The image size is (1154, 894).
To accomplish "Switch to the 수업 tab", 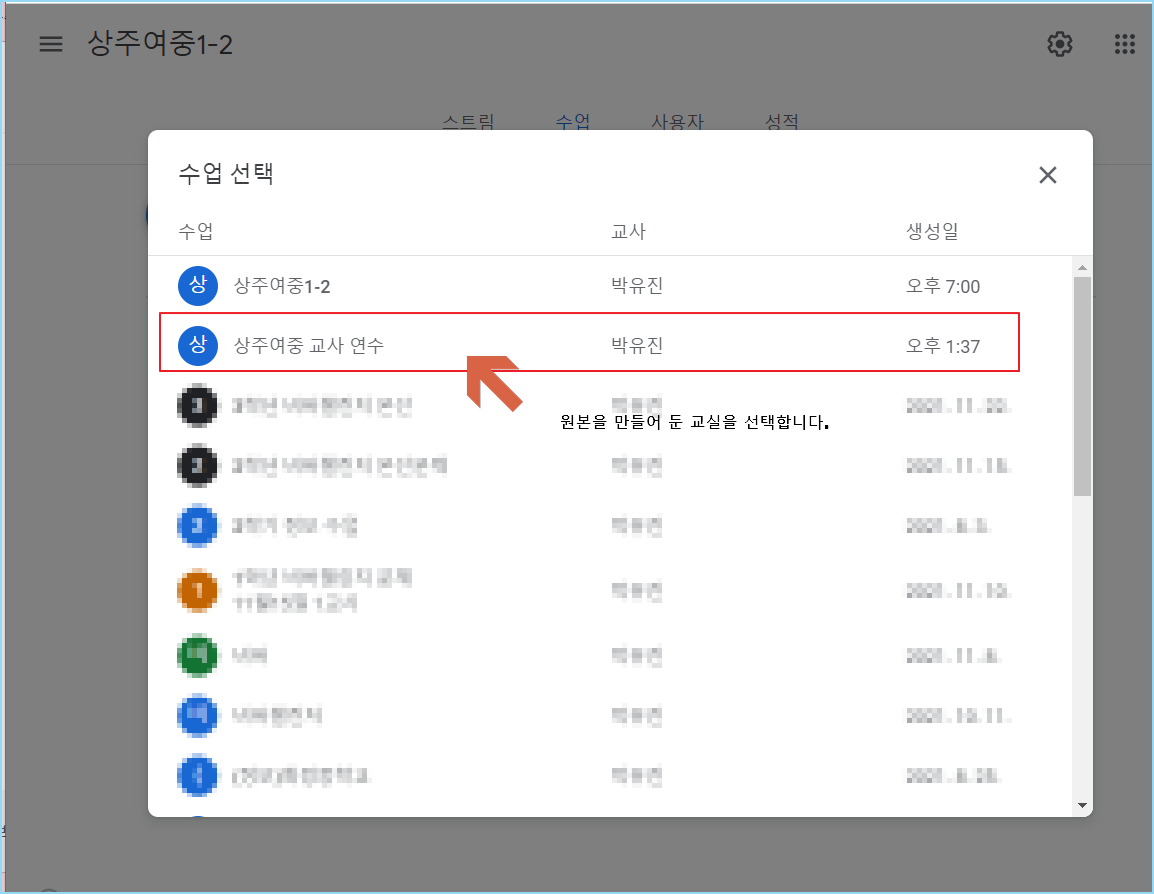I will tap(573, 121).
